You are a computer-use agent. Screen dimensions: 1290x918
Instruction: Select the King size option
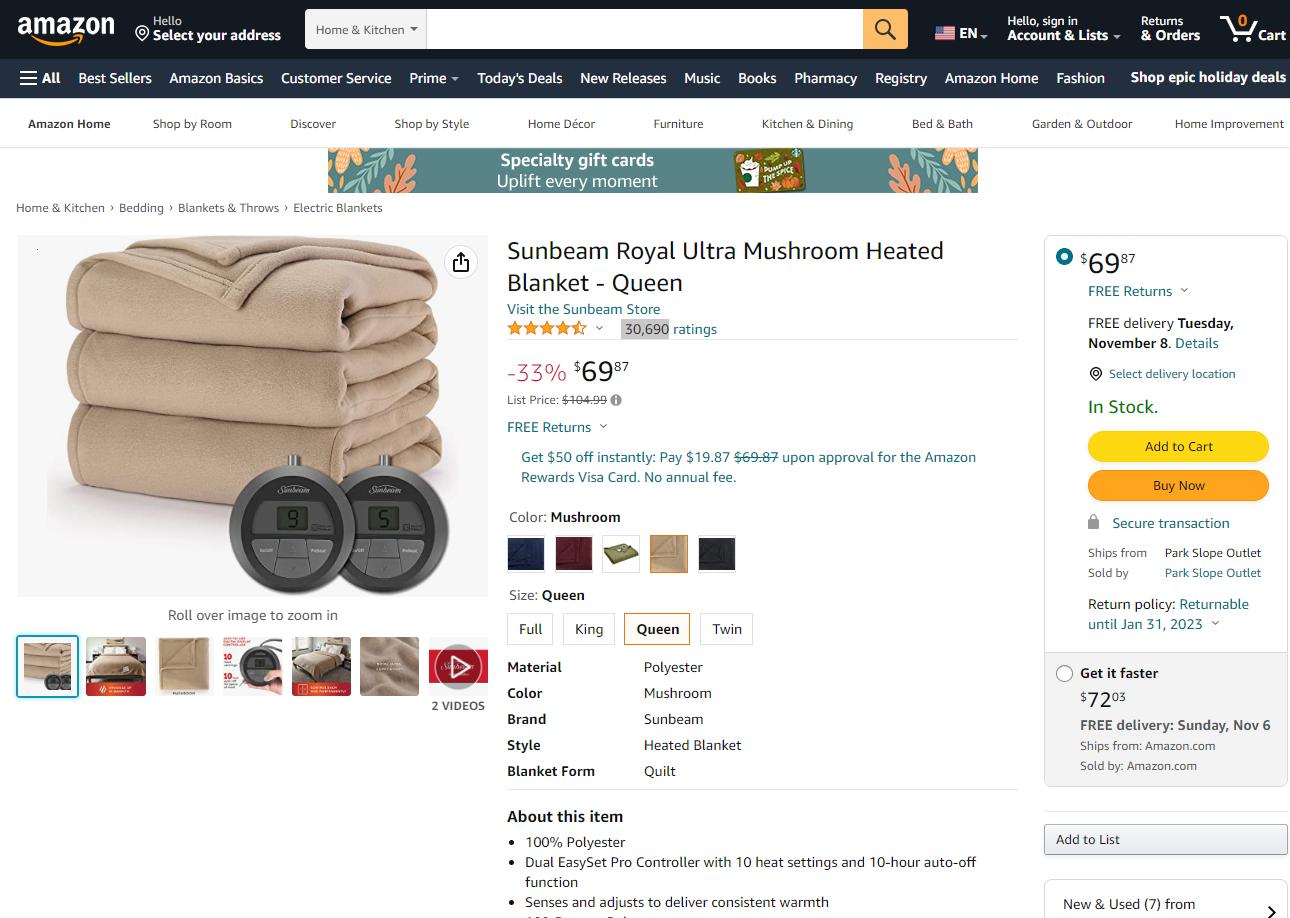point(588,629)
